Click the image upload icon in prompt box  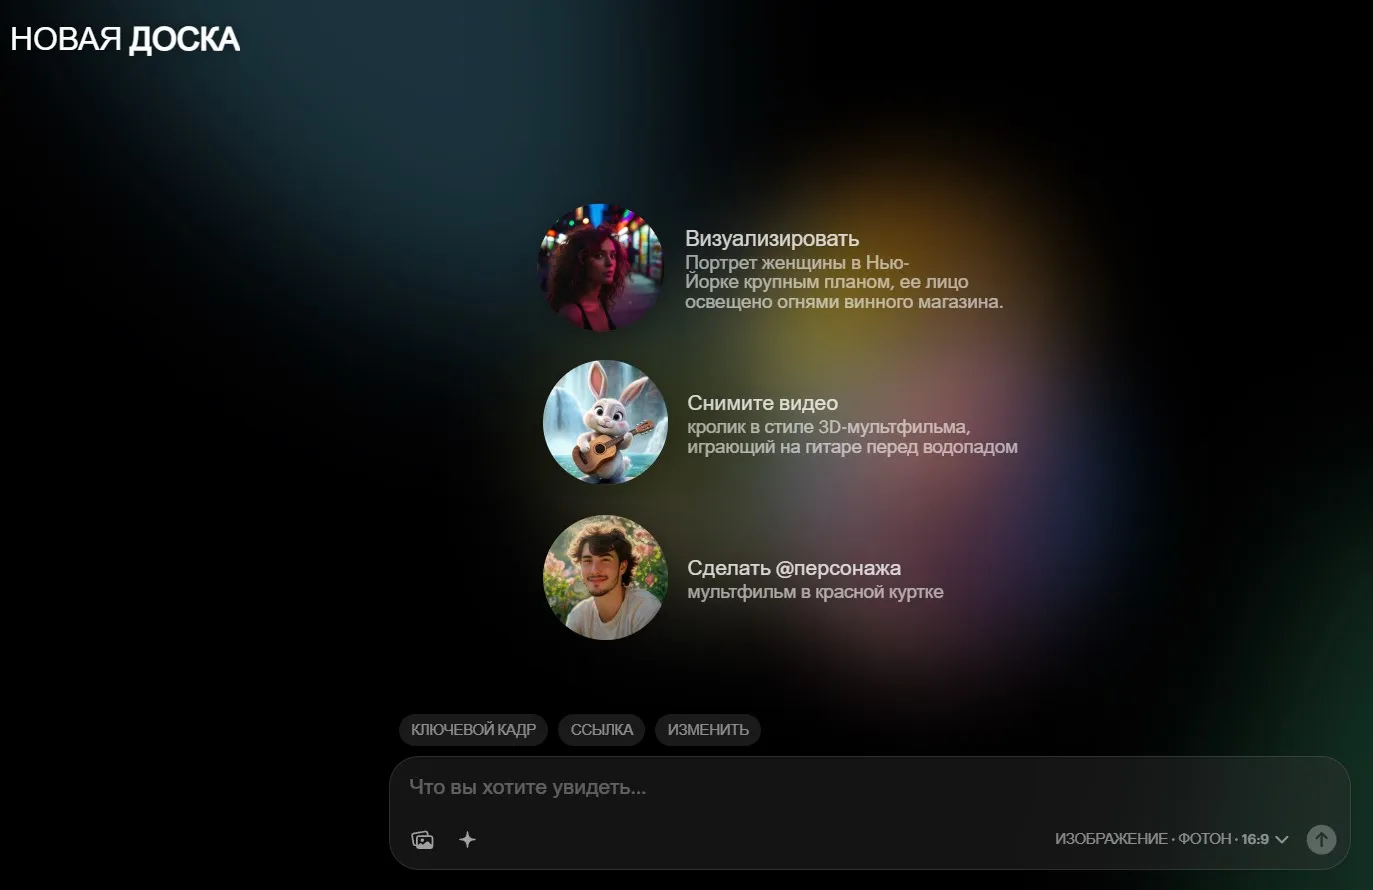click(x=423, y=840)
